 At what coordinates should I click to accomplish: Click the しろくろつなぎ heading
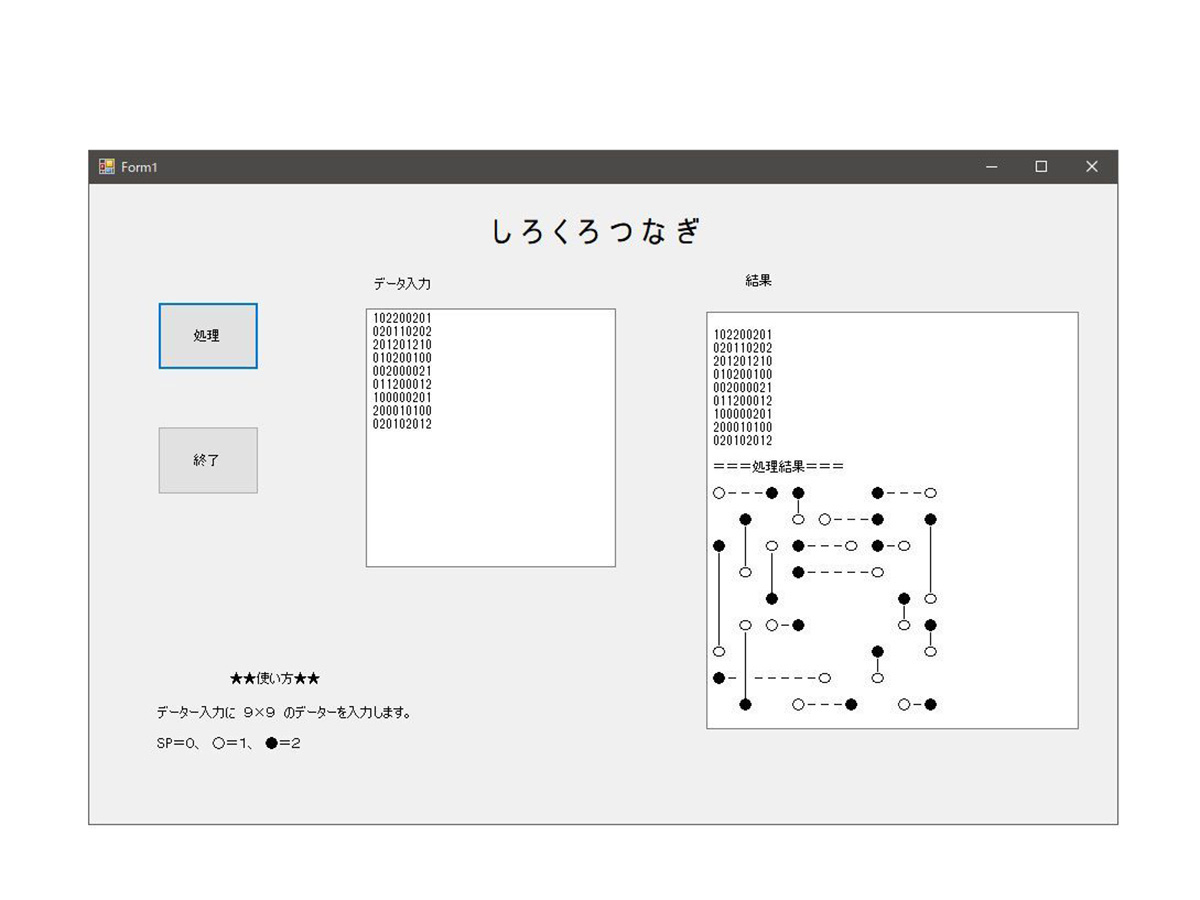tap(596, 232)
